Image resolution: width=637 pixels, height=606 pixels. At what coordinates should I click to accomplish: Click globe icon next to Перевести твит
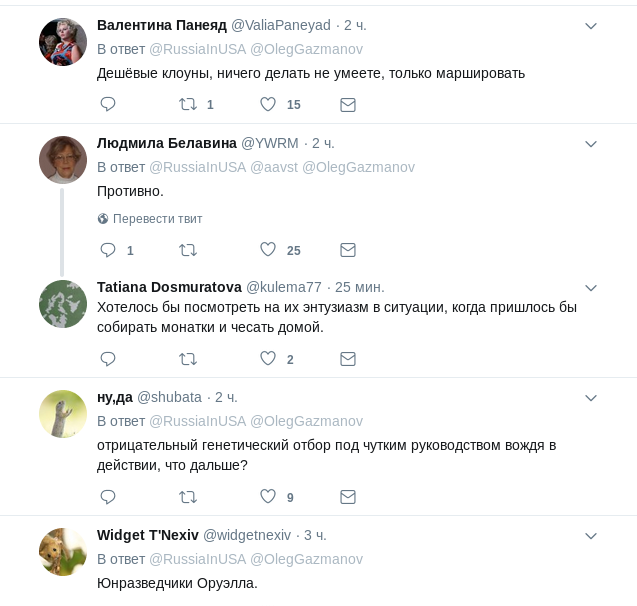(102, 218)
